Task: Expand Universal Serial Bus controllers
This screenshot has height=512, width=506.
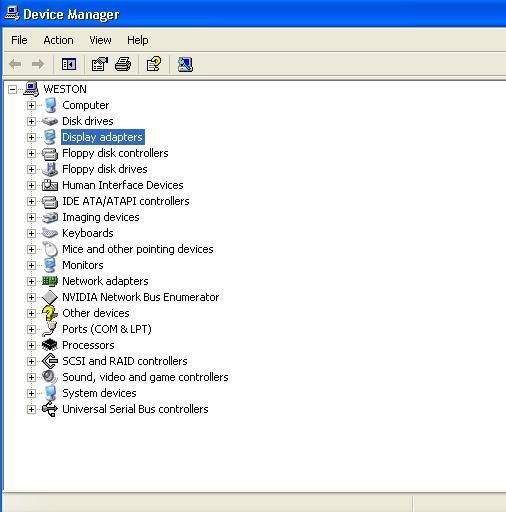Action: click(31, 409)
